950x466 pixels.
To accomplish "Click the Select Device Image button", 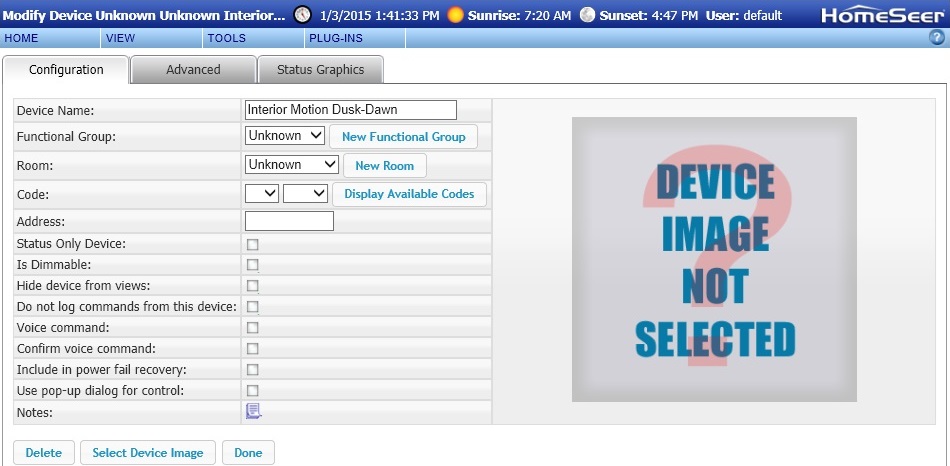I will click(x=148, y=453).
